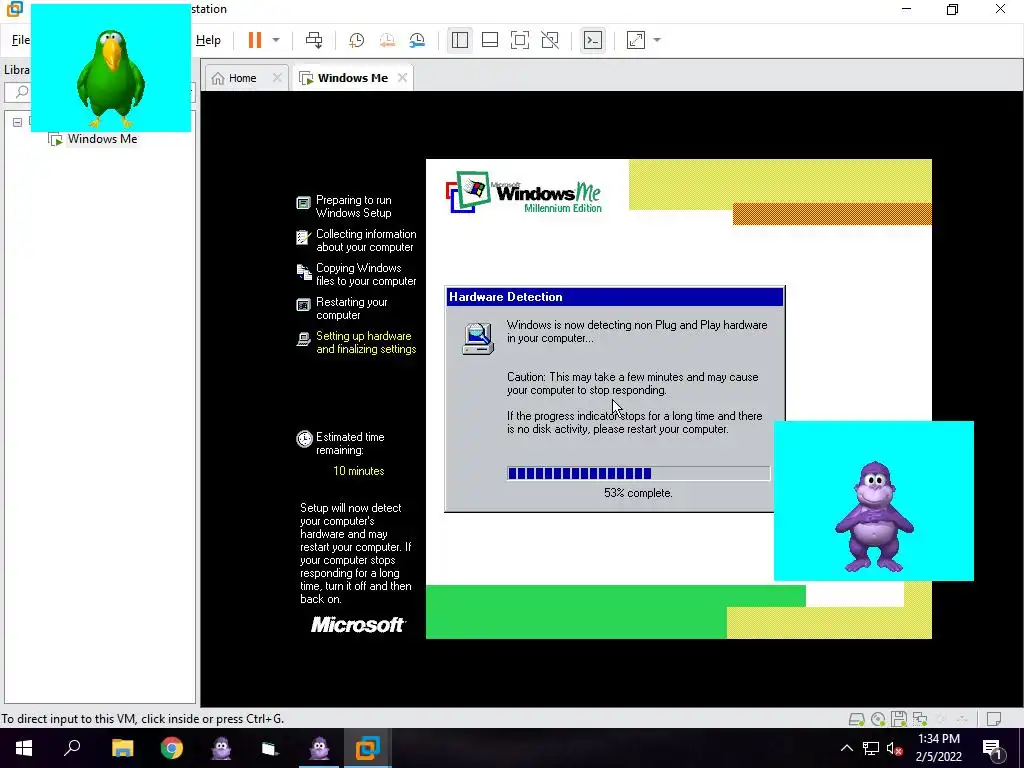Toggle the console view button

pos(592,40)
